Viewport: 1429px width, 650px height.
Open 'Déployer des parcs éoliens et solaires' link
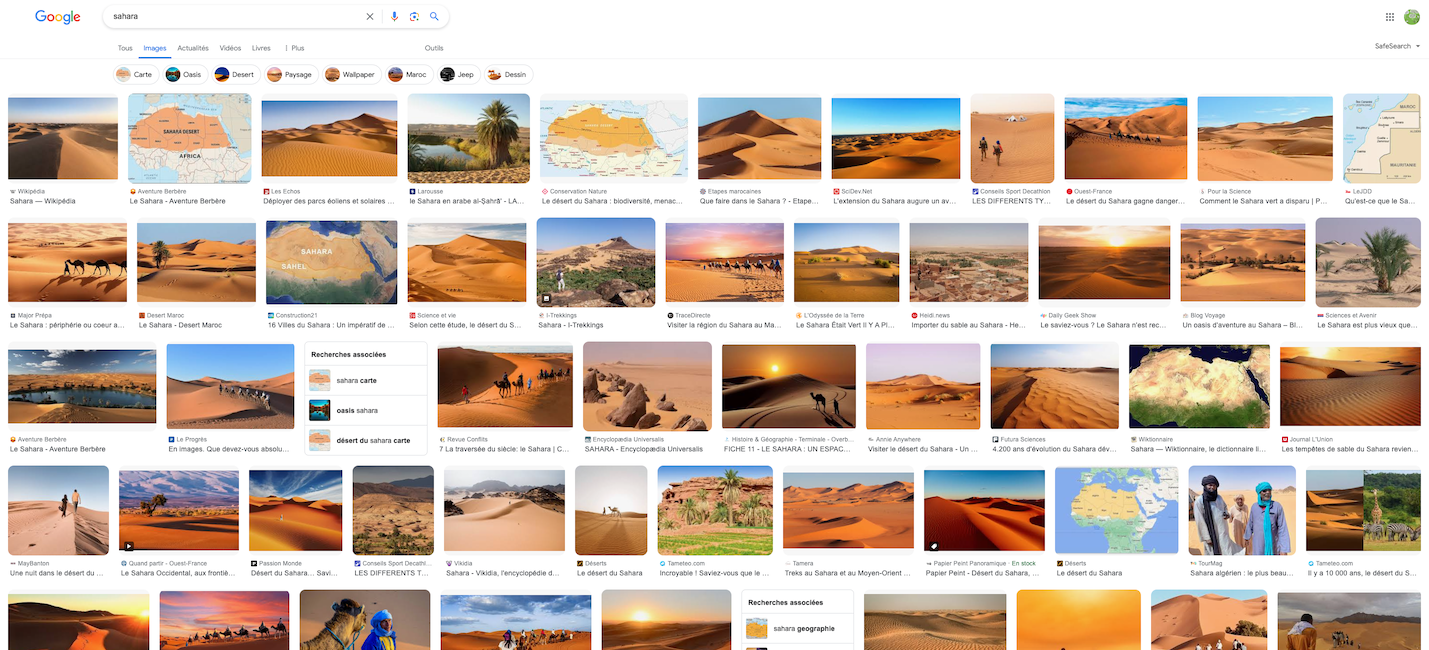click(330, 201)
